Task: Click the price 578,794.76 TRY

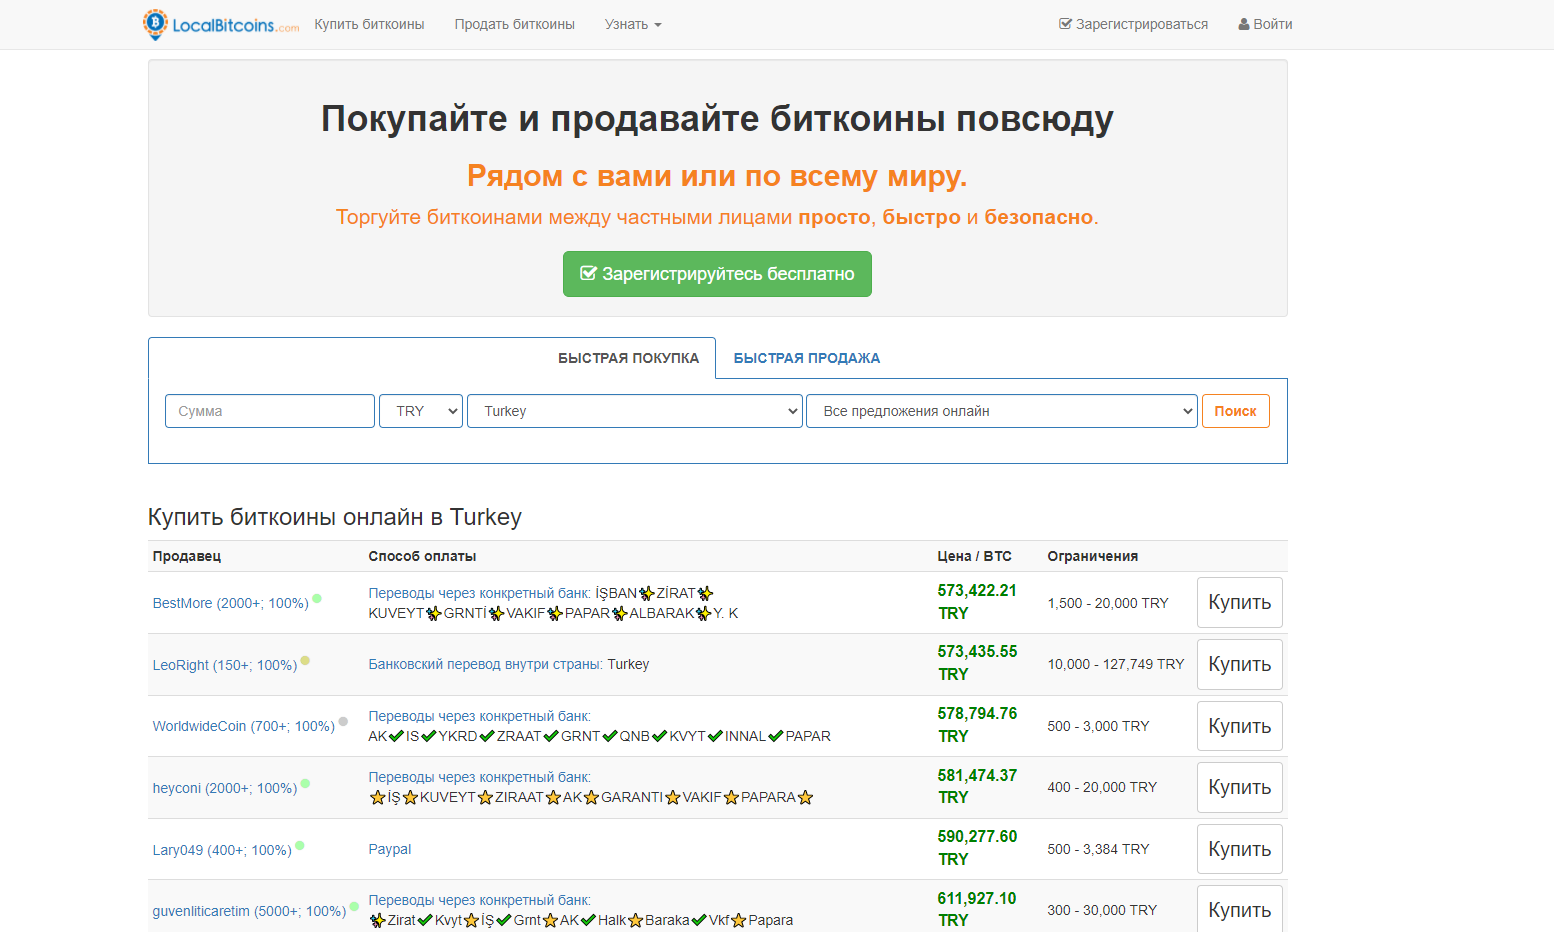Action: coord(977,725)
